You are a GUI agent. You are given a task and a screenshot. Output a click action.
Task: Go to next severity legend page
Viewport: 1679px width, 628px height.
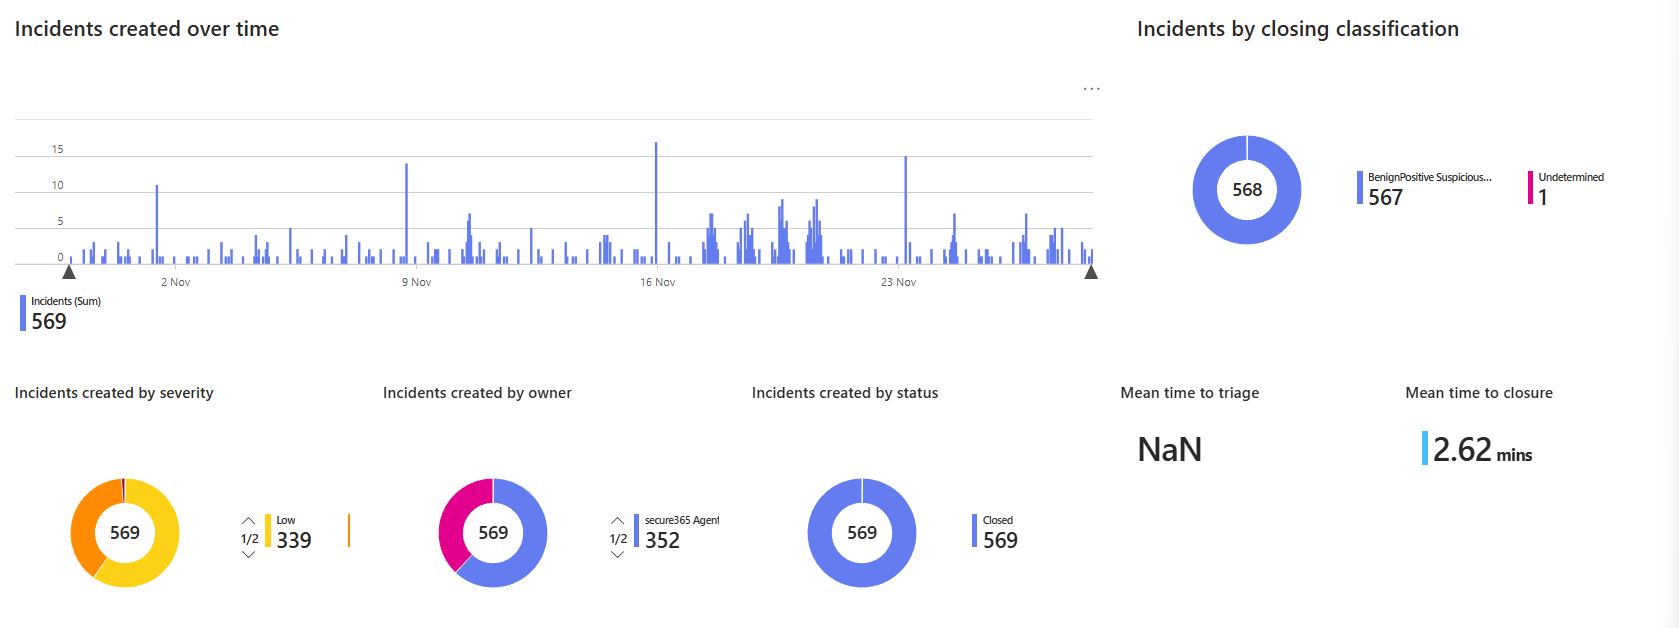[x=249, y=555]
